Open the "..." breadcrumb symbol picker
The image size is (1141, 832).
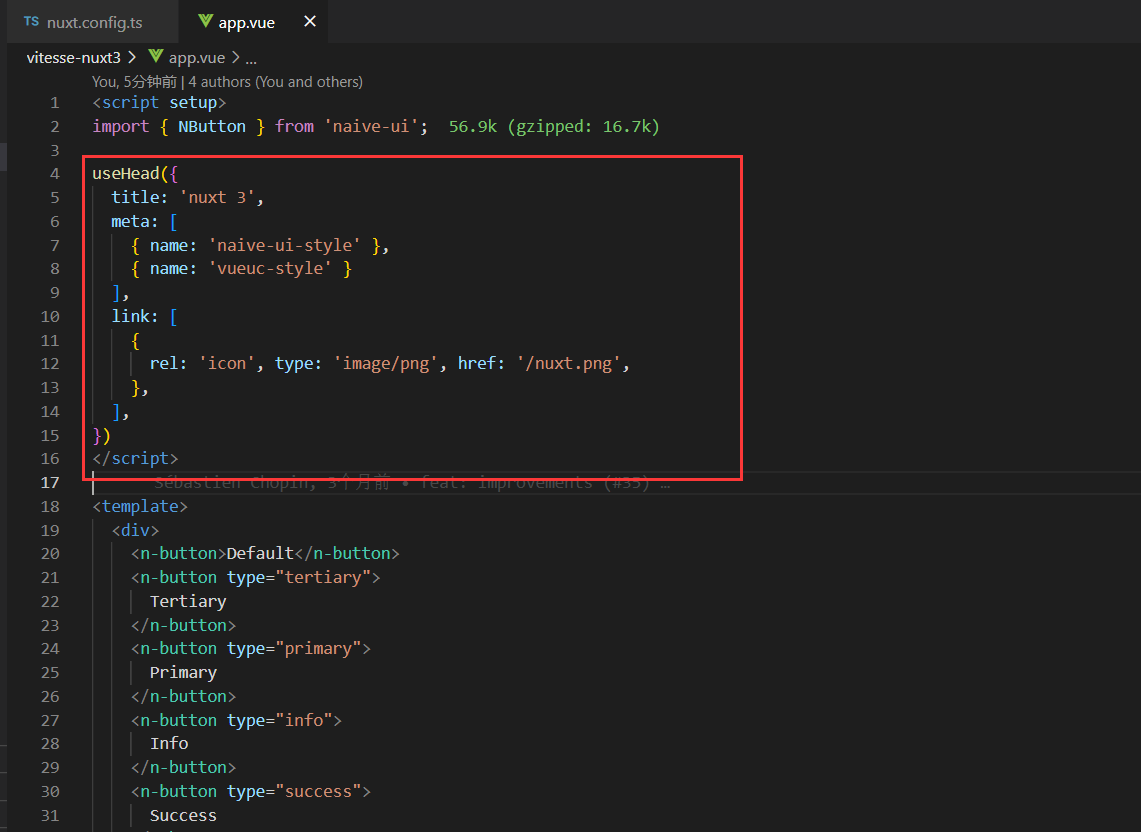[x=250, y=58]
